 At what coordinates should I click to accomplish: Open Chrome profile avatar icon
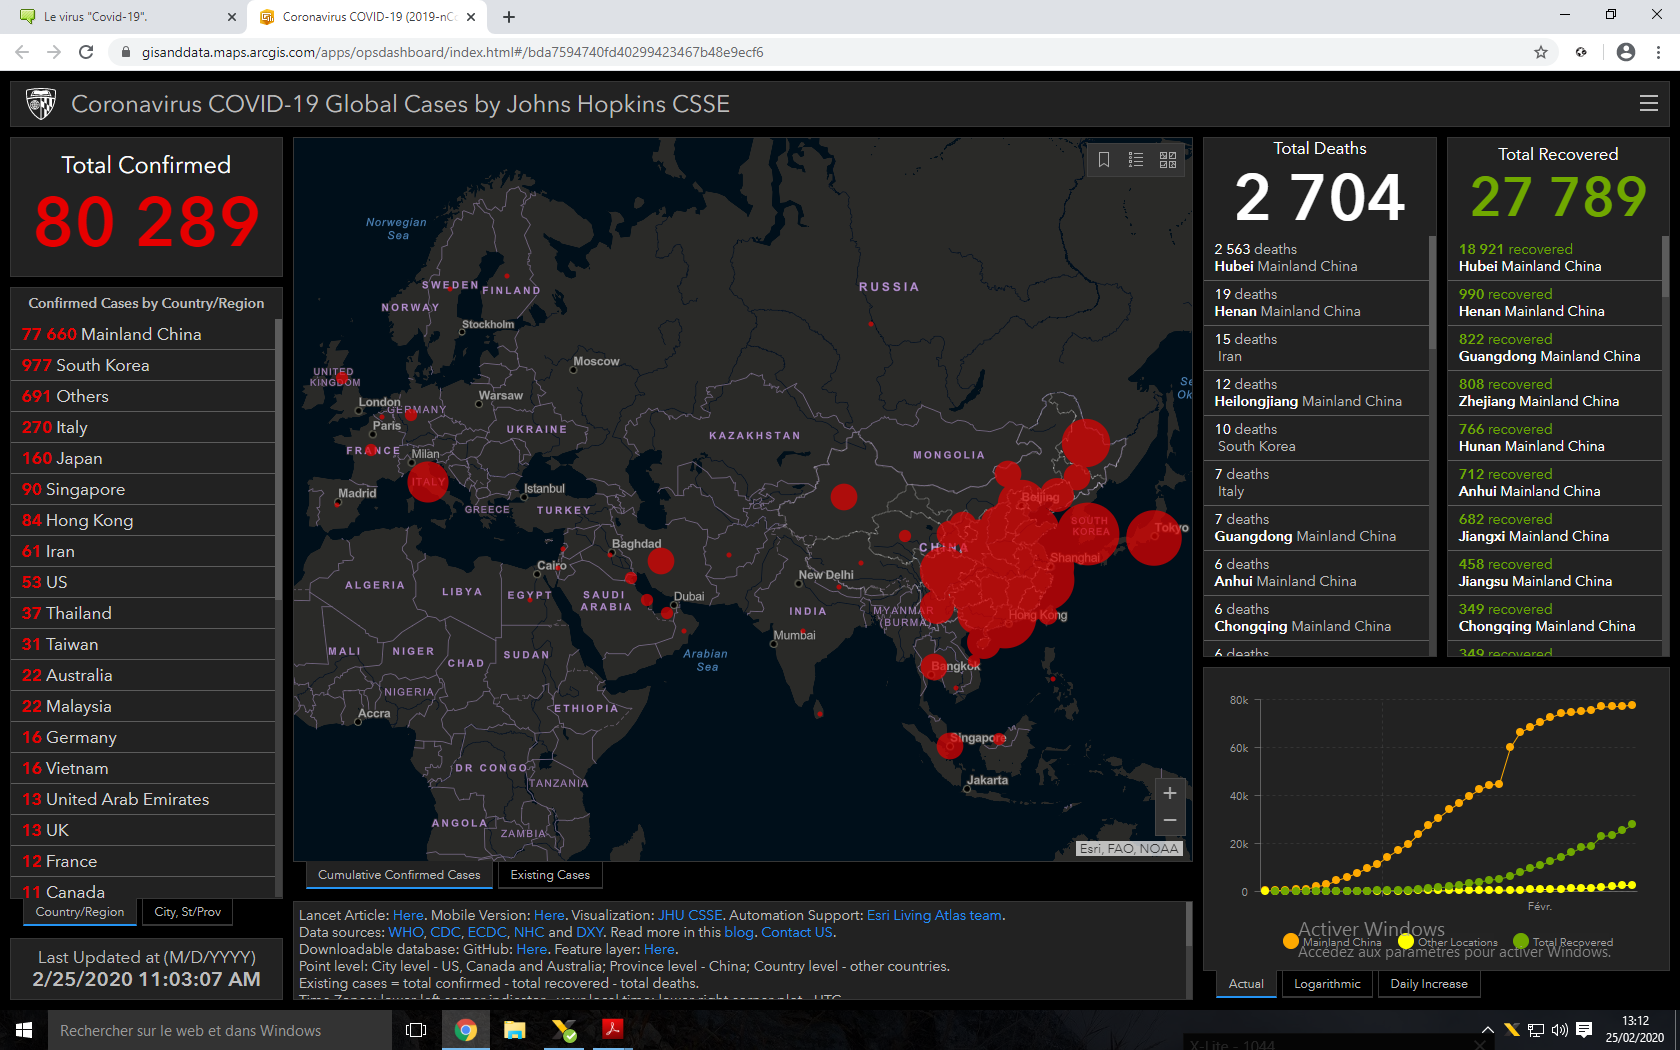1626,52
